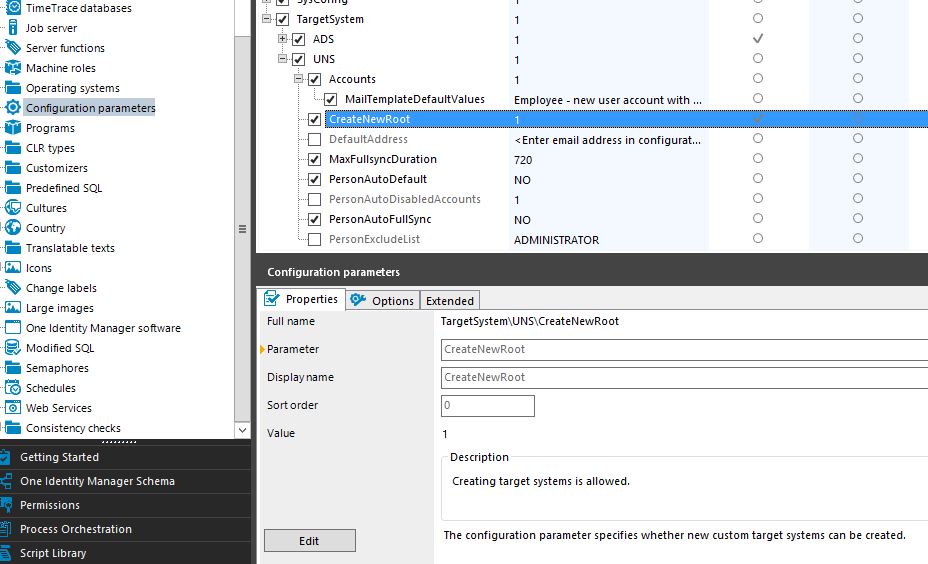Switch to the Options tab
Screen dimensions: 928x564
click(382, 301)
